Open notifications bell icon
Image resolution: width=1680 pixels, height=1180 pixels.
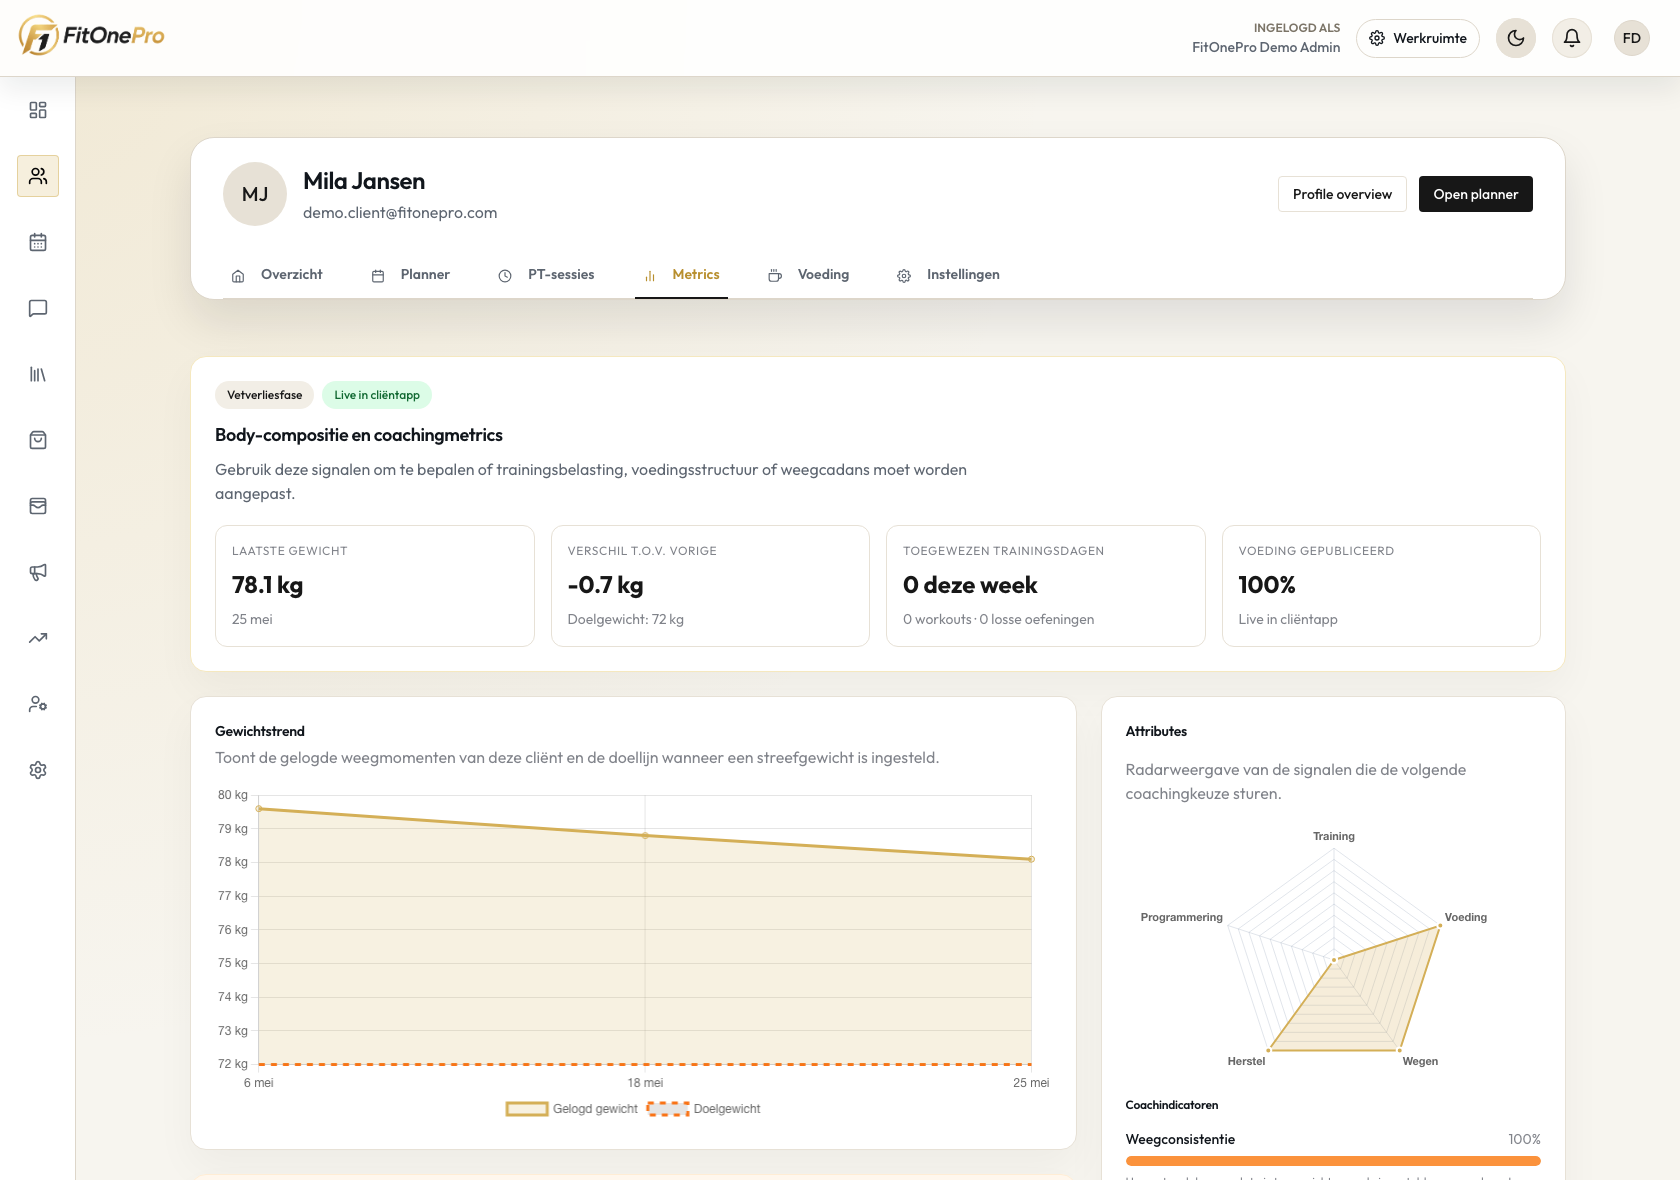[1572, 38]
